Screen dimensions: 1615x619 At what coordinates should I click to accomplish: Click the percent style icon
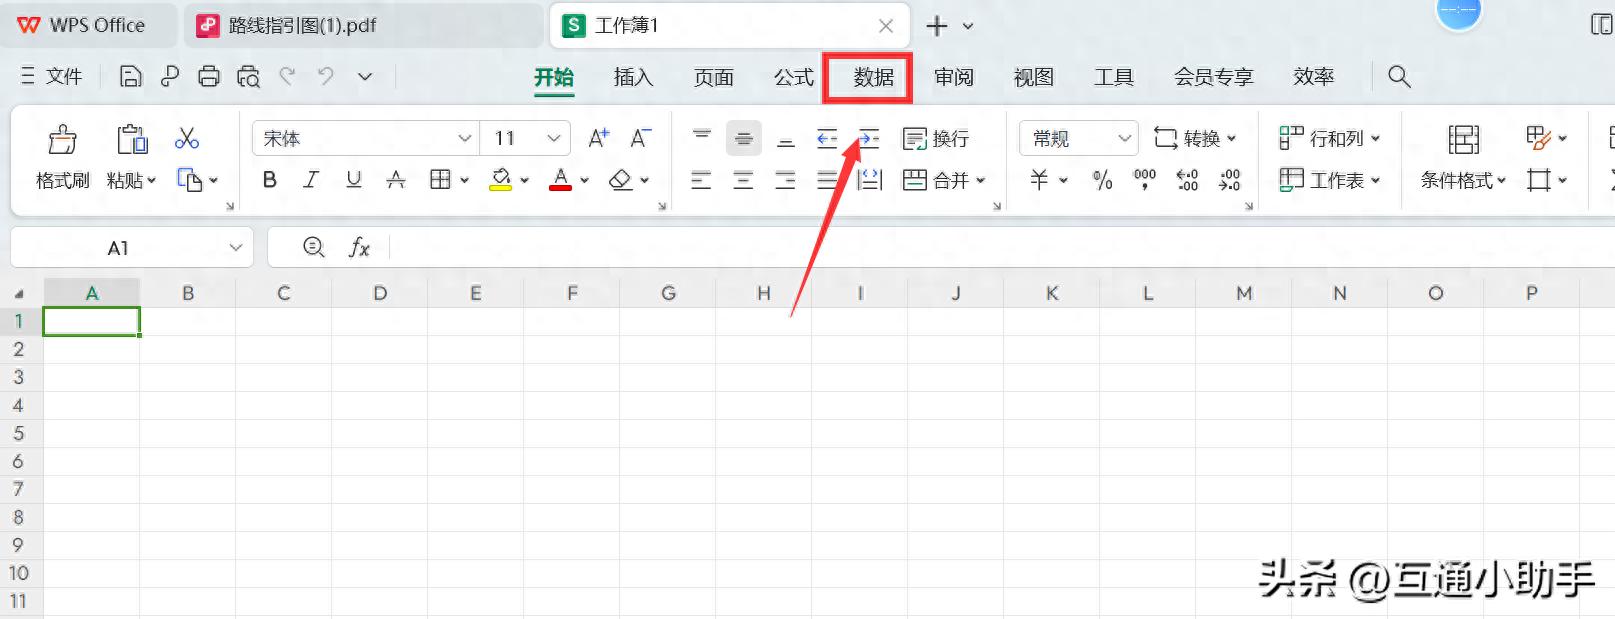(1102, 180)
